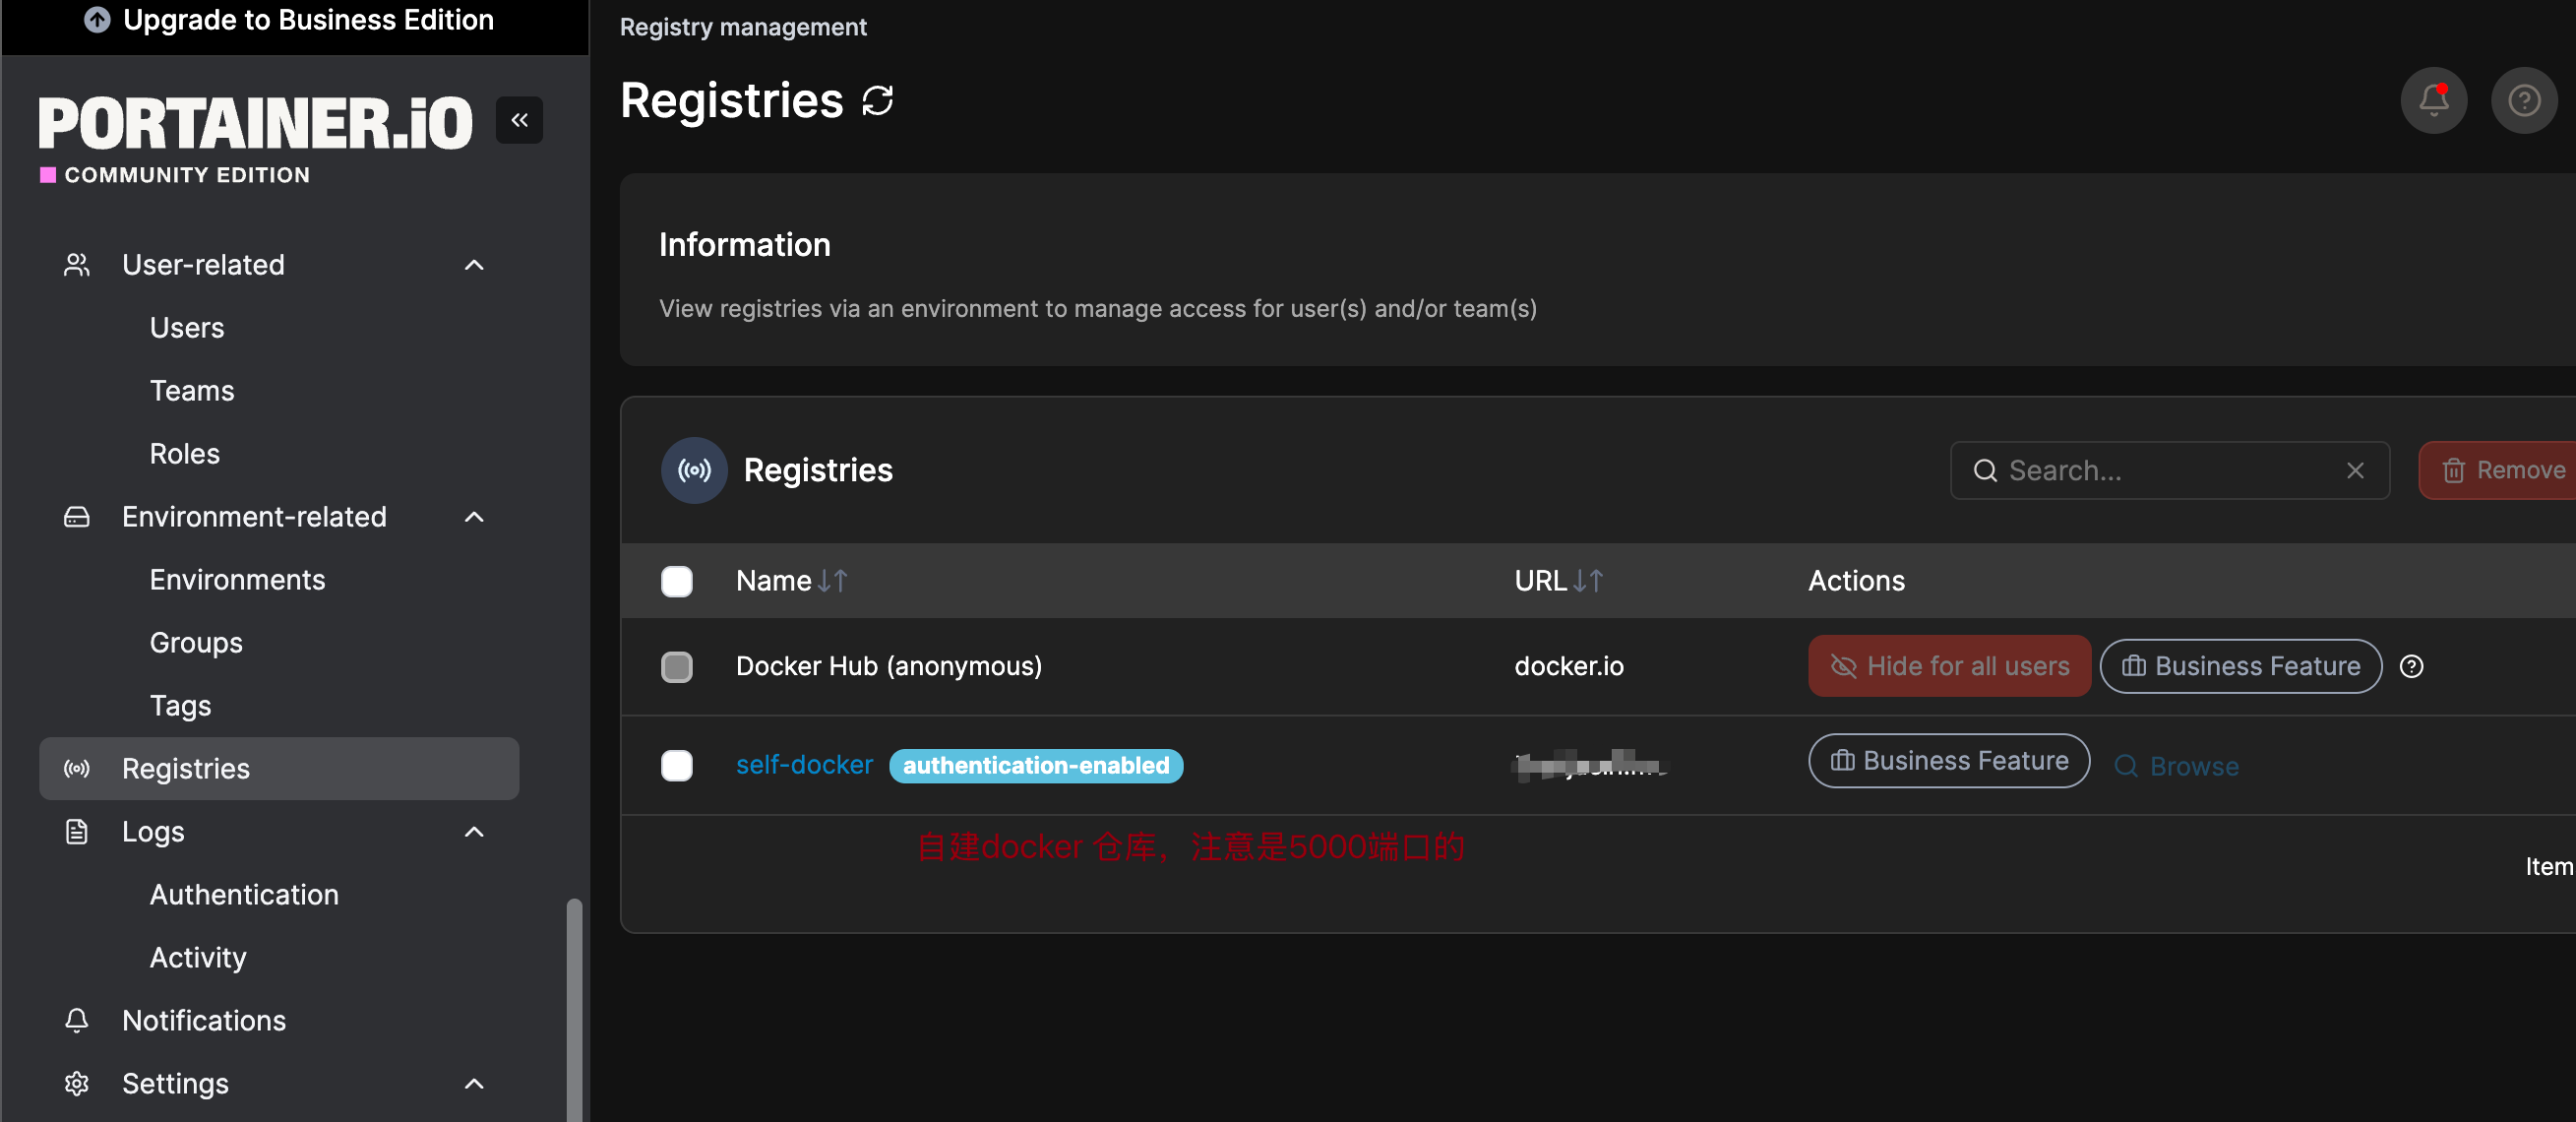Open Environments in the sidebar
2576x1122 pixels.
pyautogui.click(x=237, y=580)
